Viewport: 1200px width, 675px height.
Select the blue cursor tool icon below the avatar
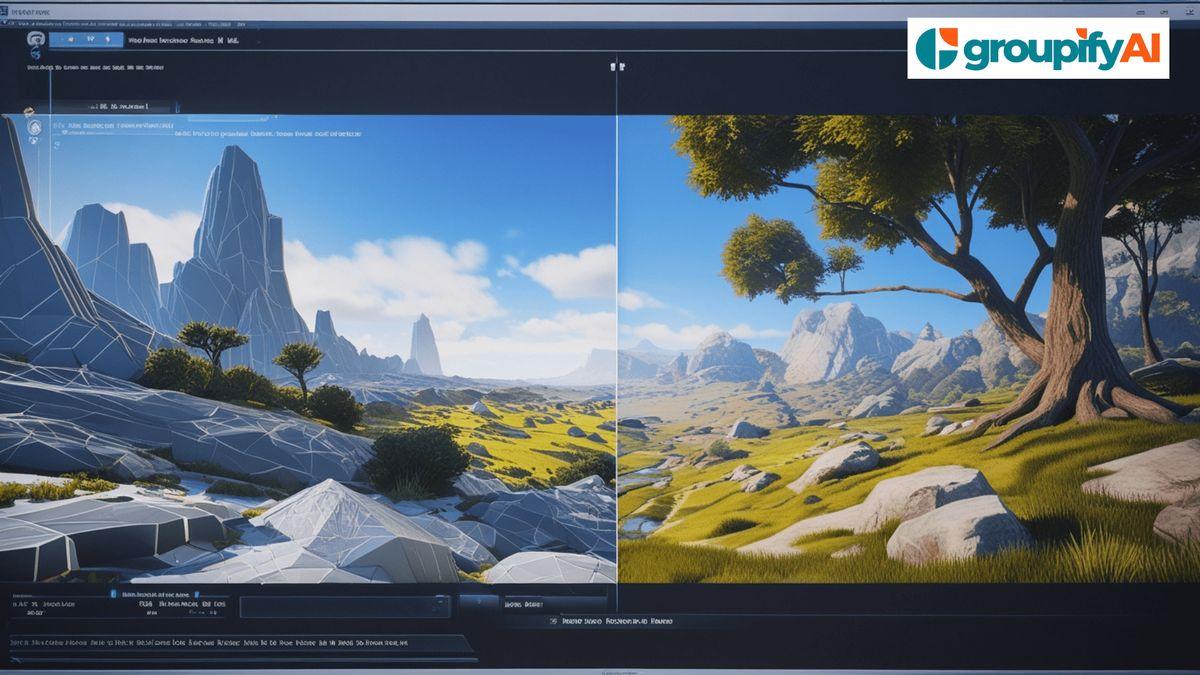coord(34,55)
